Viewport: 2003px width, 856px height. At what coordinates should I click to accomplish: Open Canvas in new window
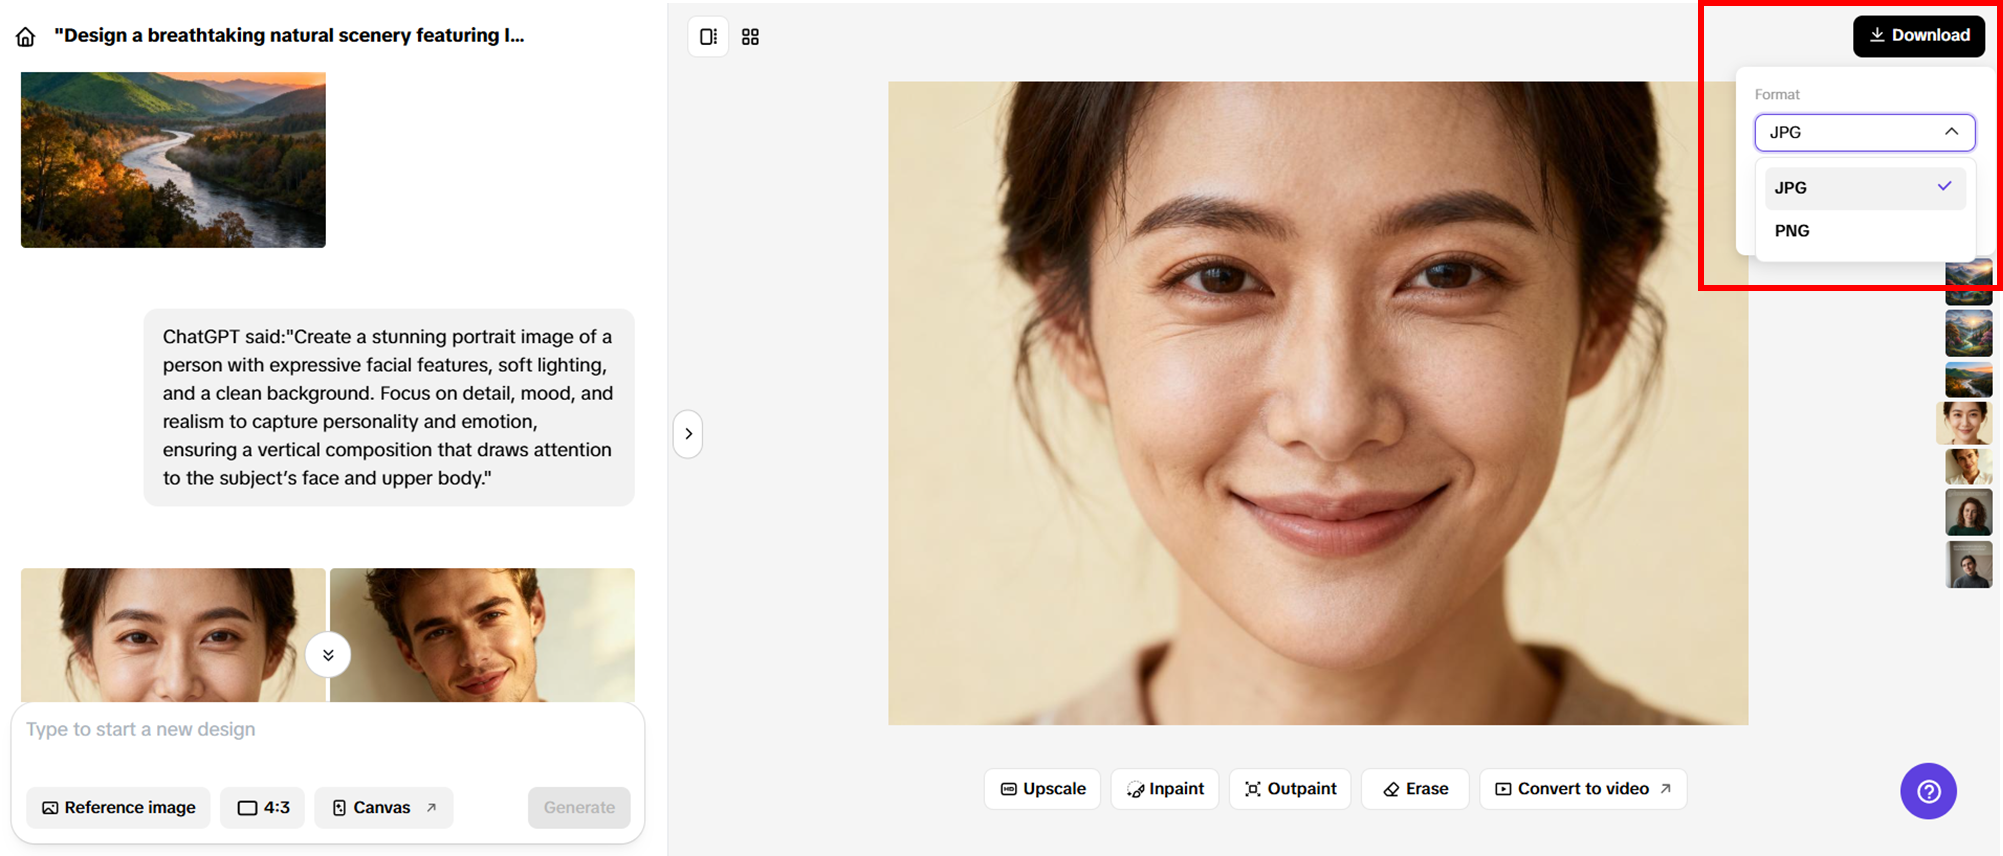(x=383, y=808)
